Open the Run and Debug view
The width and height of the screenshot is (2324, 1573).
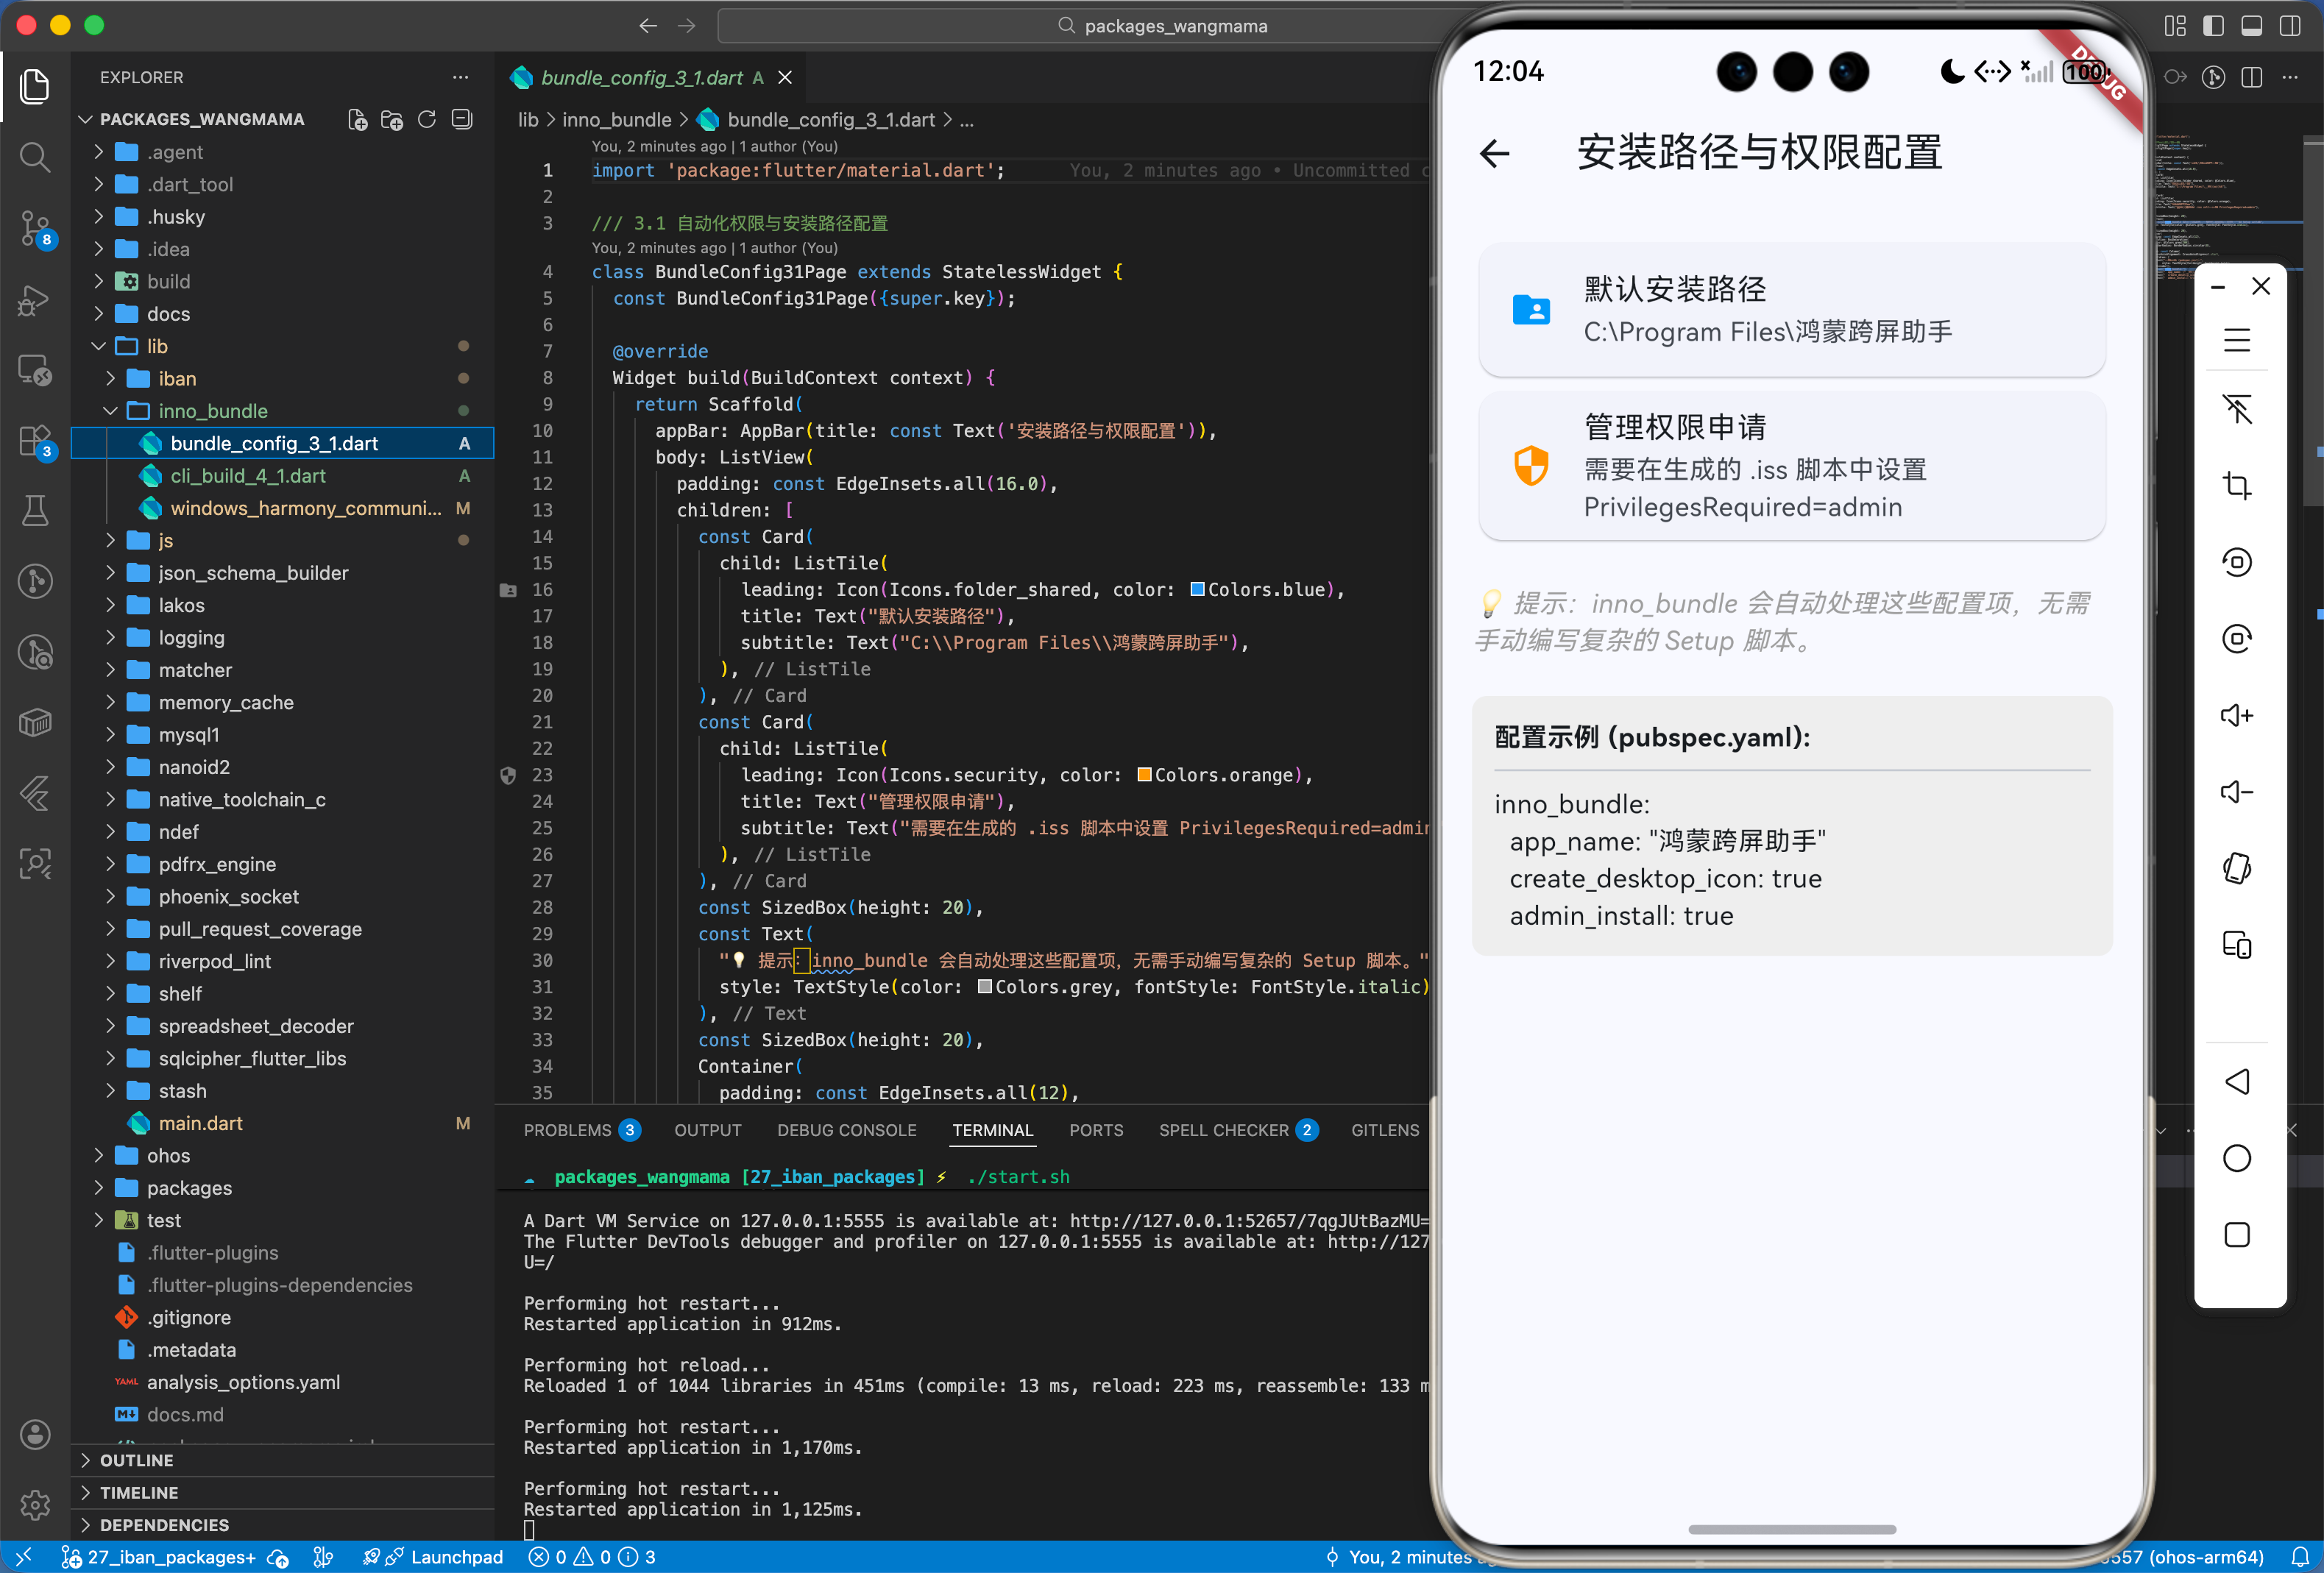click(35, 300)
